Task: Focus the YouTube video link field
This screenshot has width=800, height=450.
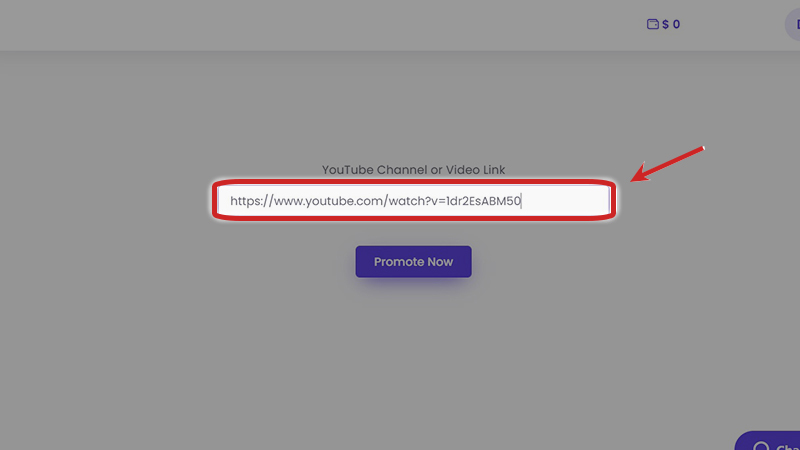Action: [414, 201]
